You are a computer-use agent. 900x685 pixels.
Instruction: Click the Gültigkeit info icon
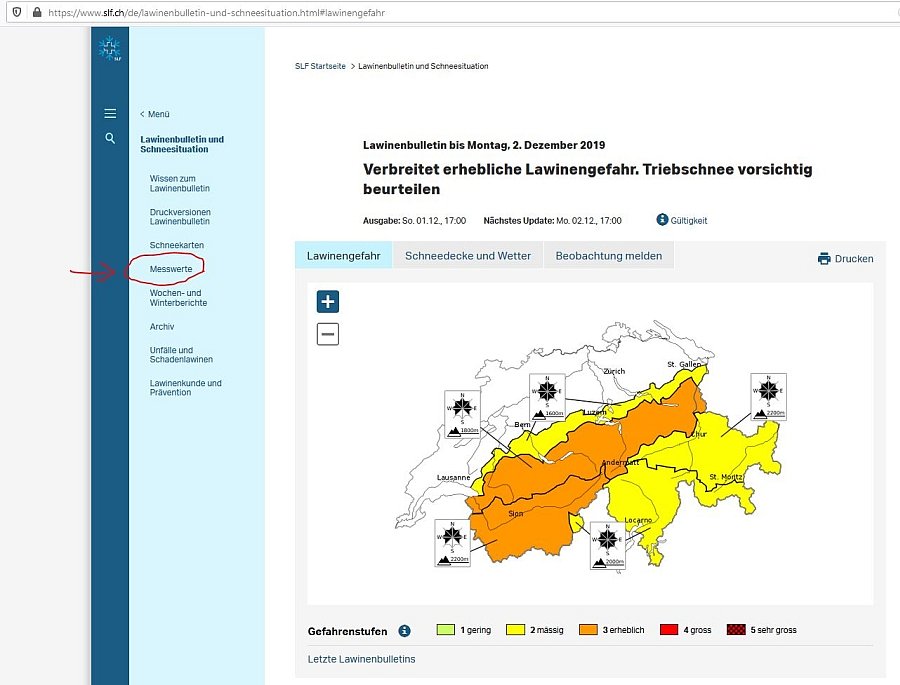(662, 220)
